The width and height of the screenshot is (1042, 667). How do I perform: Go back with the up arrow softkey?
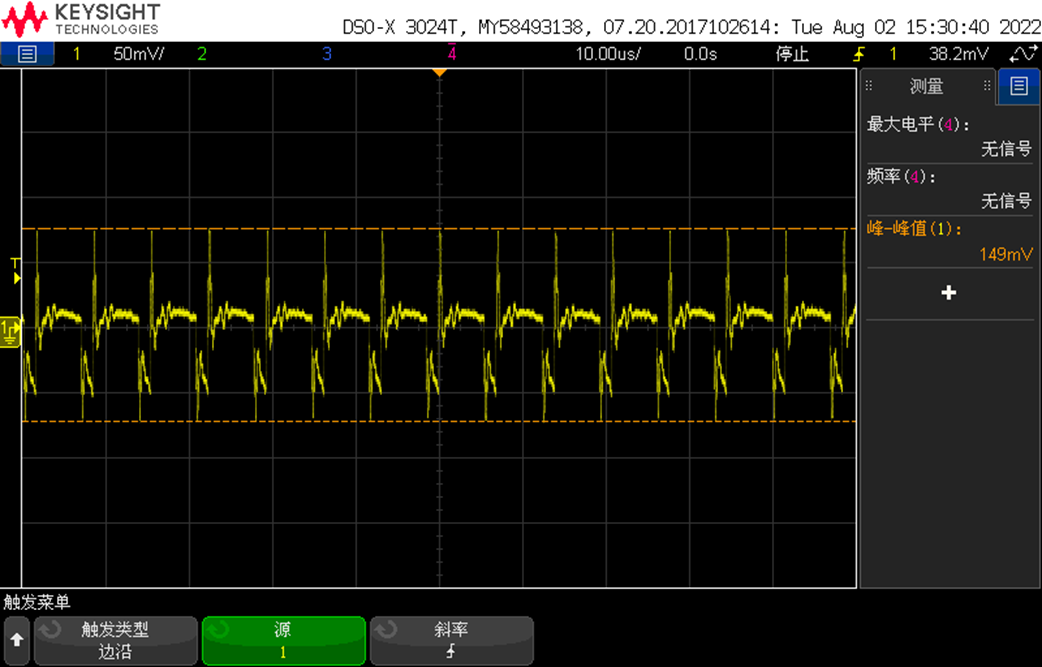point(17,640)
